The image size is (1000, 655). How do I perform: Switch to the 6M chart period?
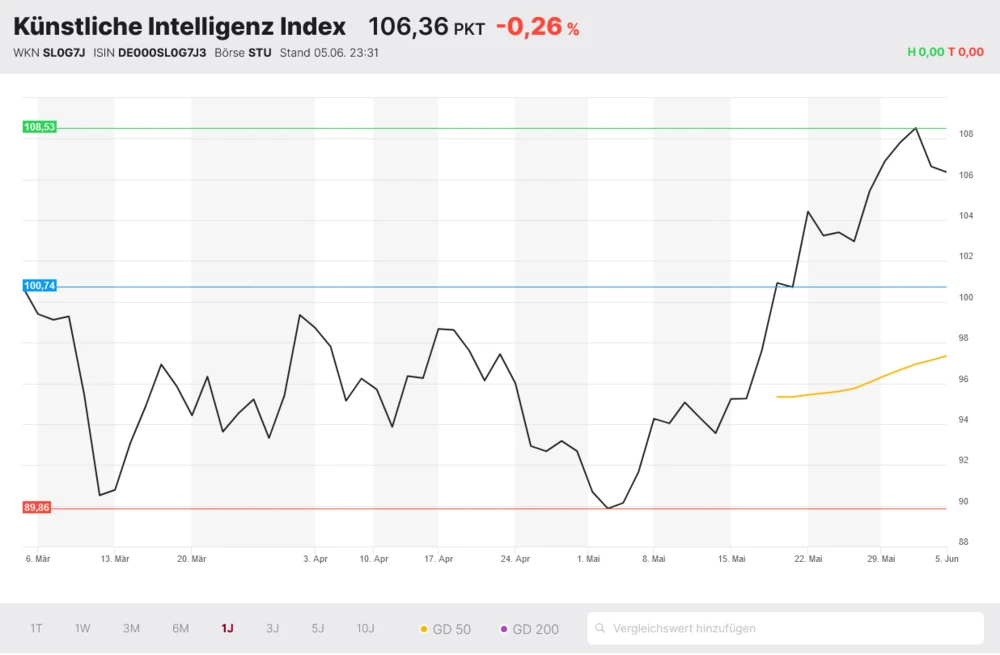pos(180,628)
